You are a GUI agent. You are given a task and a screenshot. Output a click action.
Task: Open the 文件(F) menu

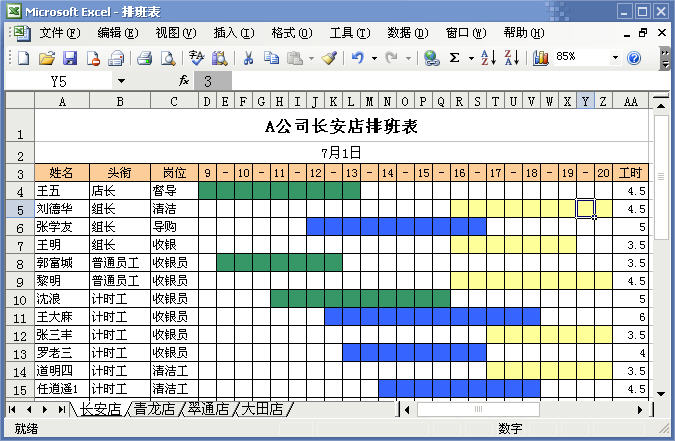[x=60, y=33]
